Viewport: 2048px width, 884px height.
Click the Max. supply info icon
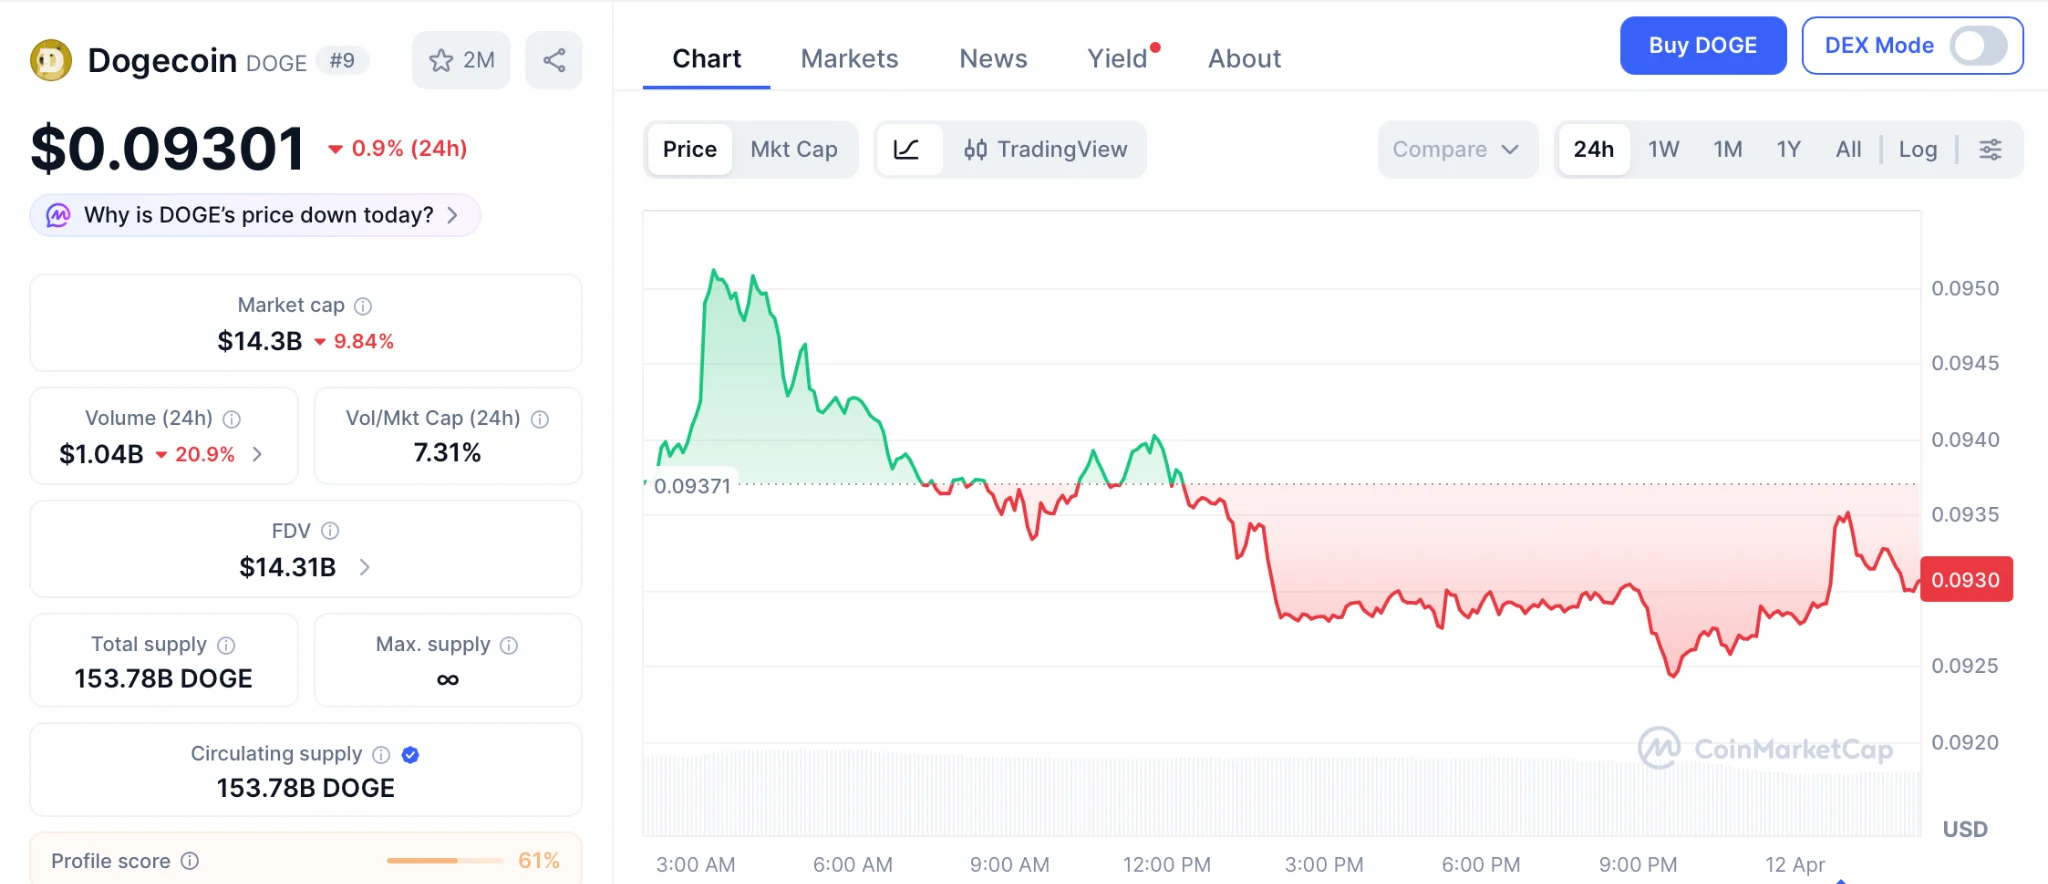[508, 645]
